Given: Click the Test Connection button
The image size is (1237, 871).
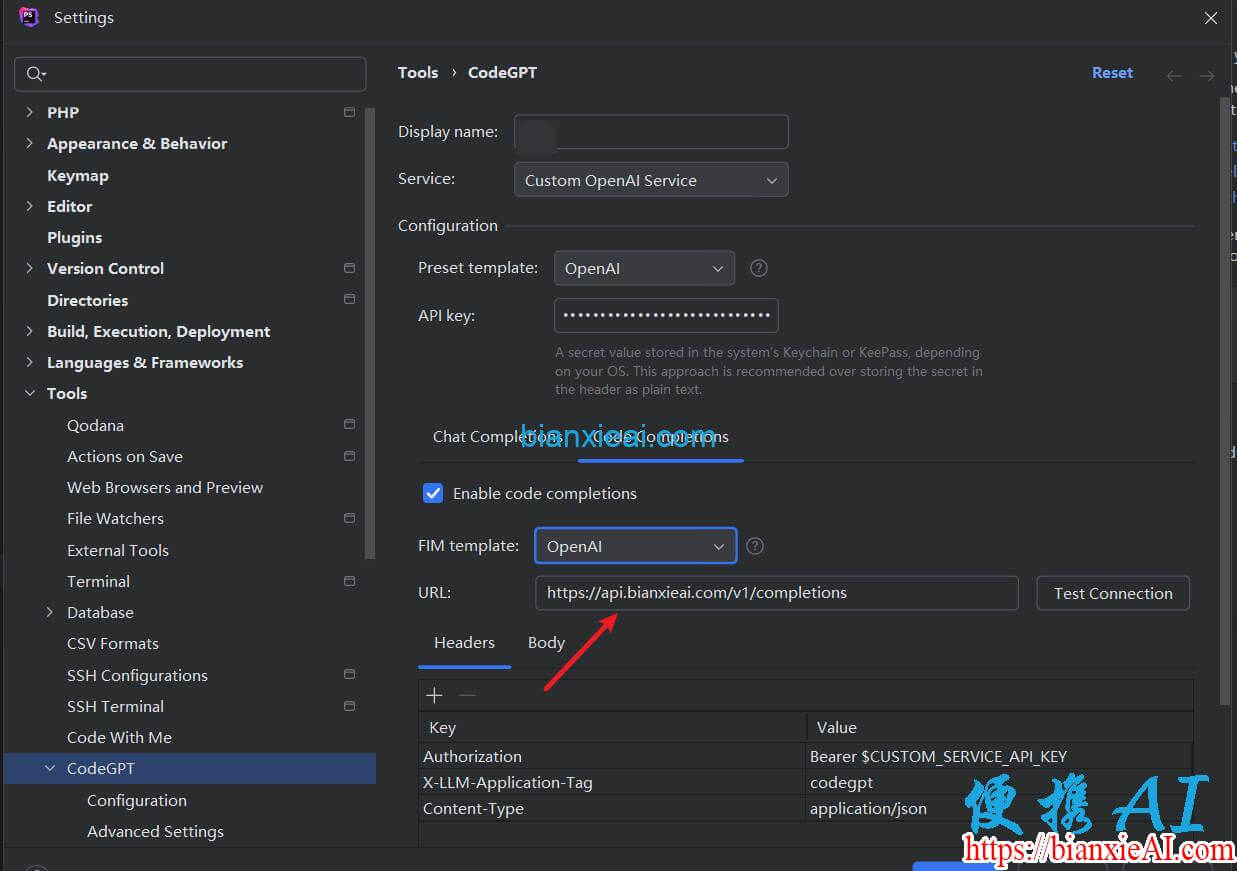Looking at the screenshot, I should (x=1112, y=592).
